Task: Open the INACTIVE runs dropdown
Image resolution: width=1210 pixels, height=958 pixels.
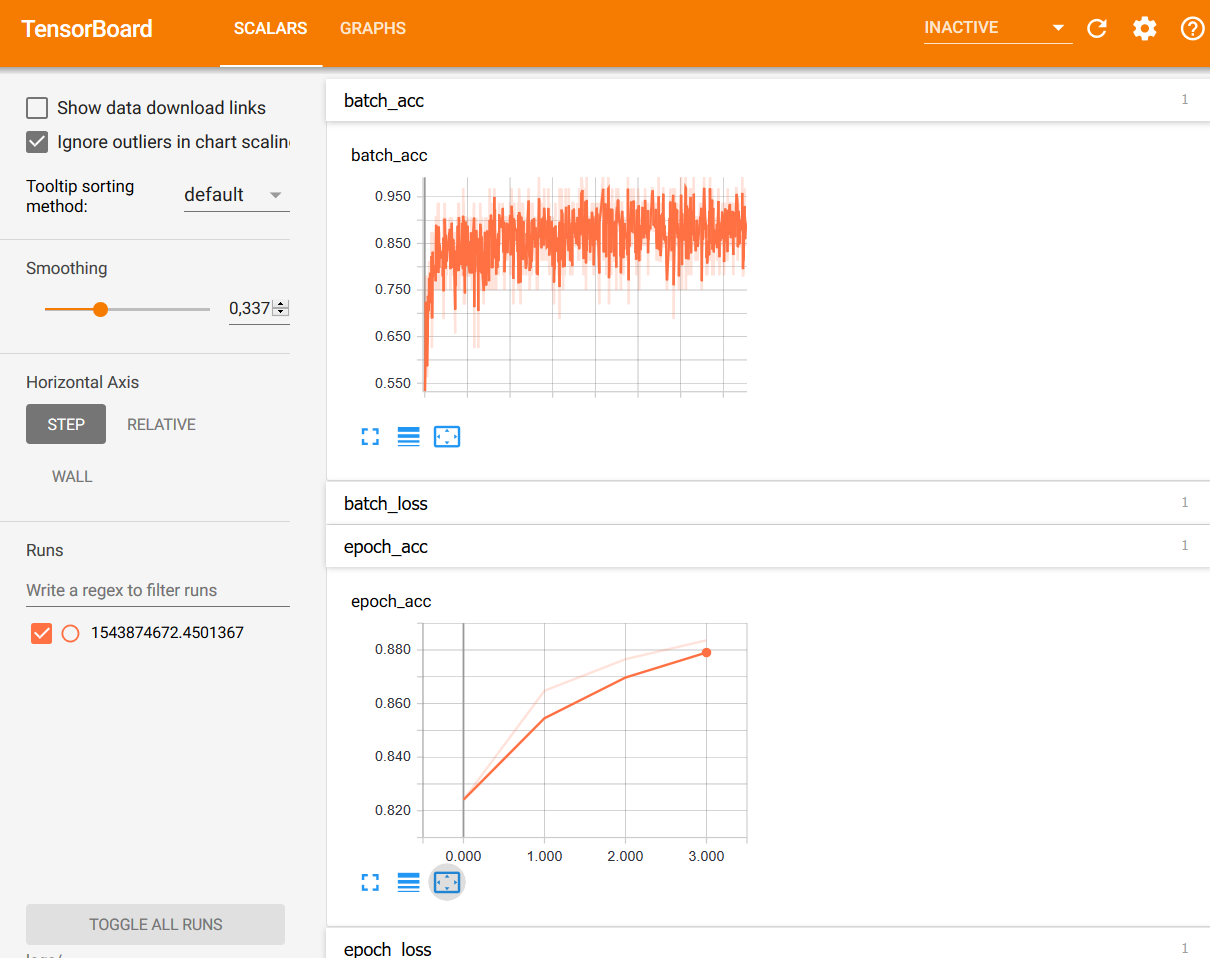Action: [997, 27]
